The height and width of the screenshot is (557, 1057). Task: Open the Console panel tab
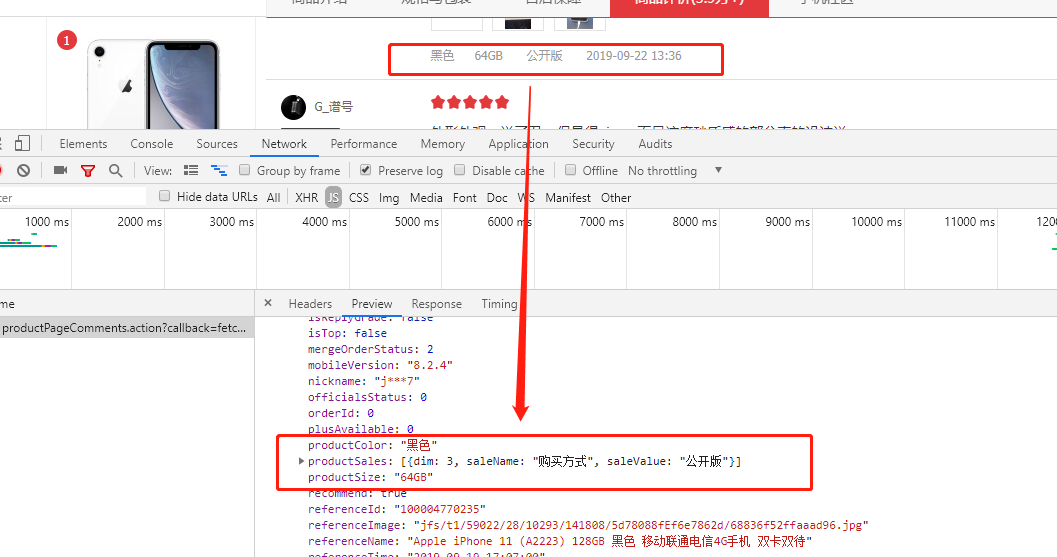(152, 144)
